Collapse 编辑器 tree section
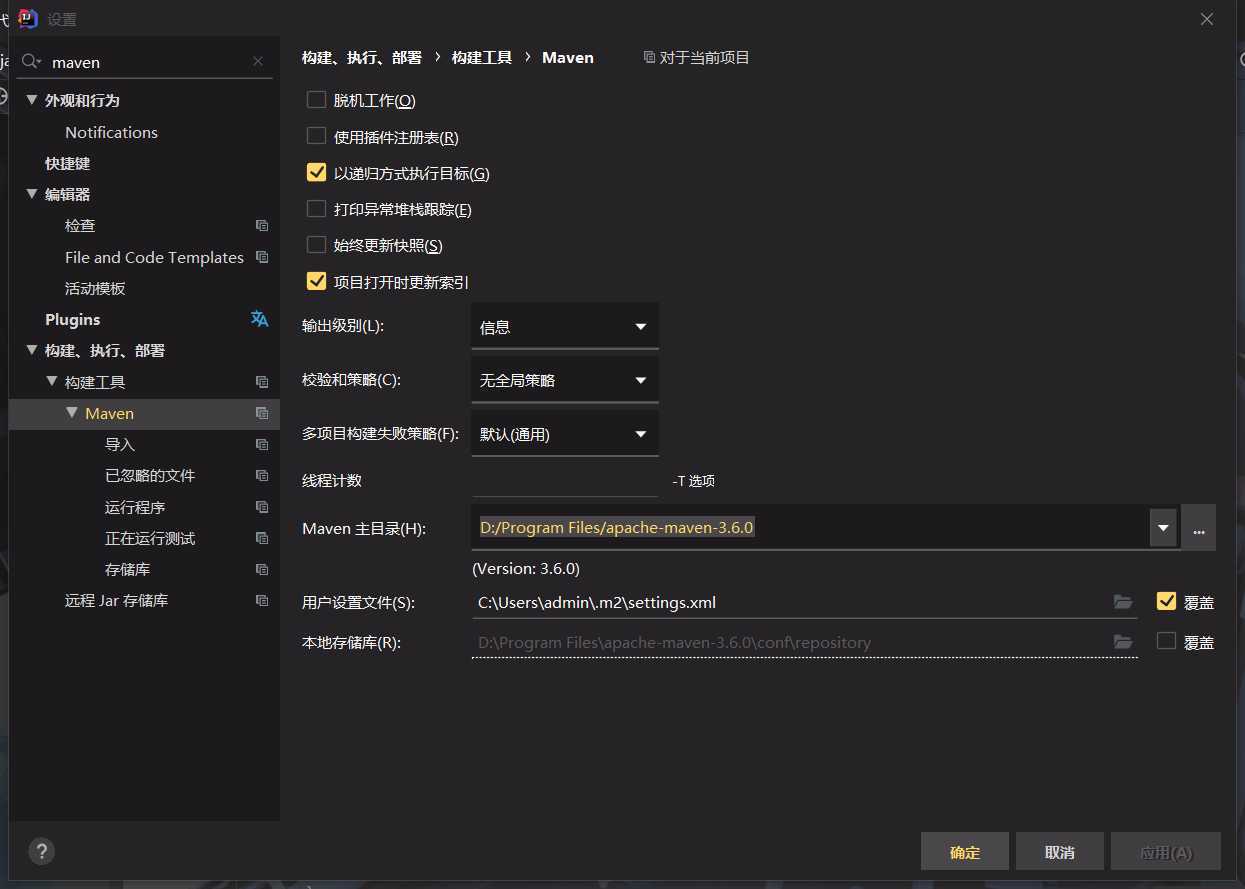Image resolution: width=1245 pixels, height=889 pixels. tap(32, 194)
